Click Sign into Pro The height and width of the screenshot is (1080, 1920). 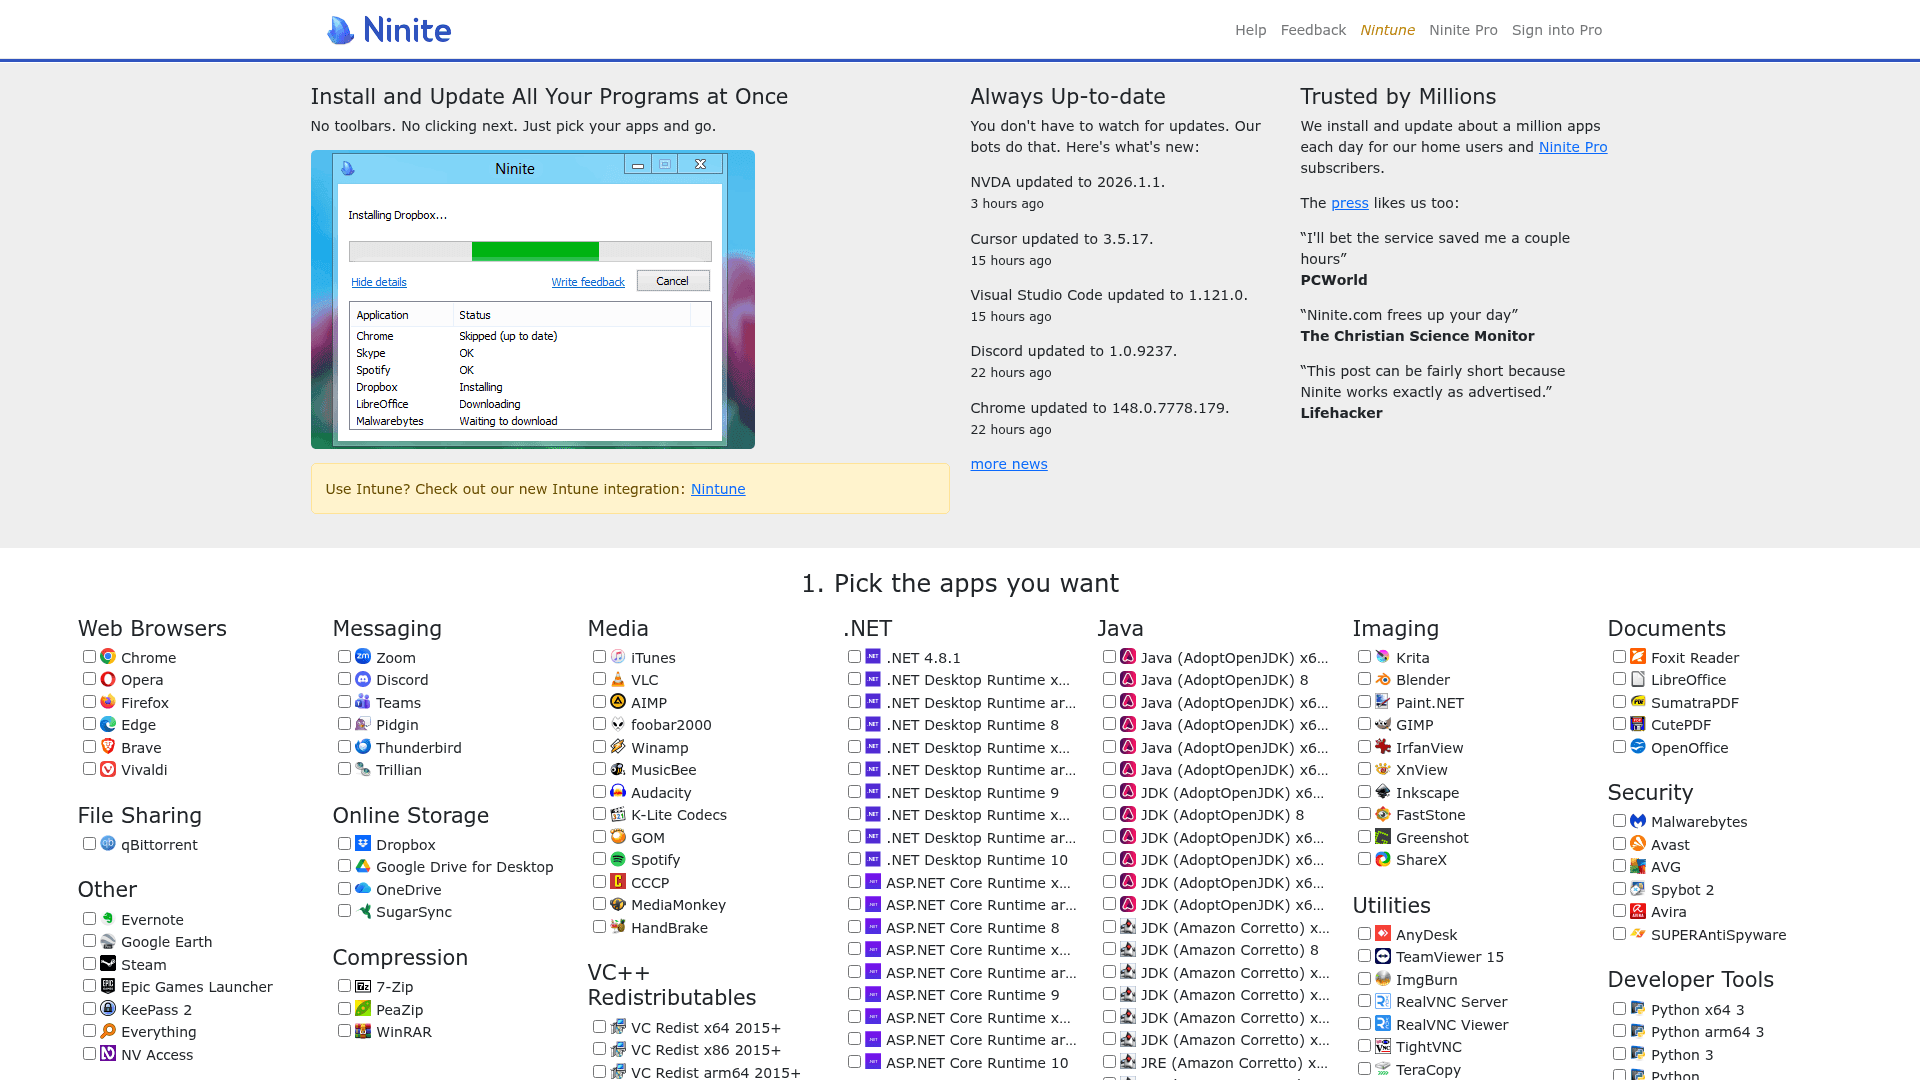point(1557,30)
